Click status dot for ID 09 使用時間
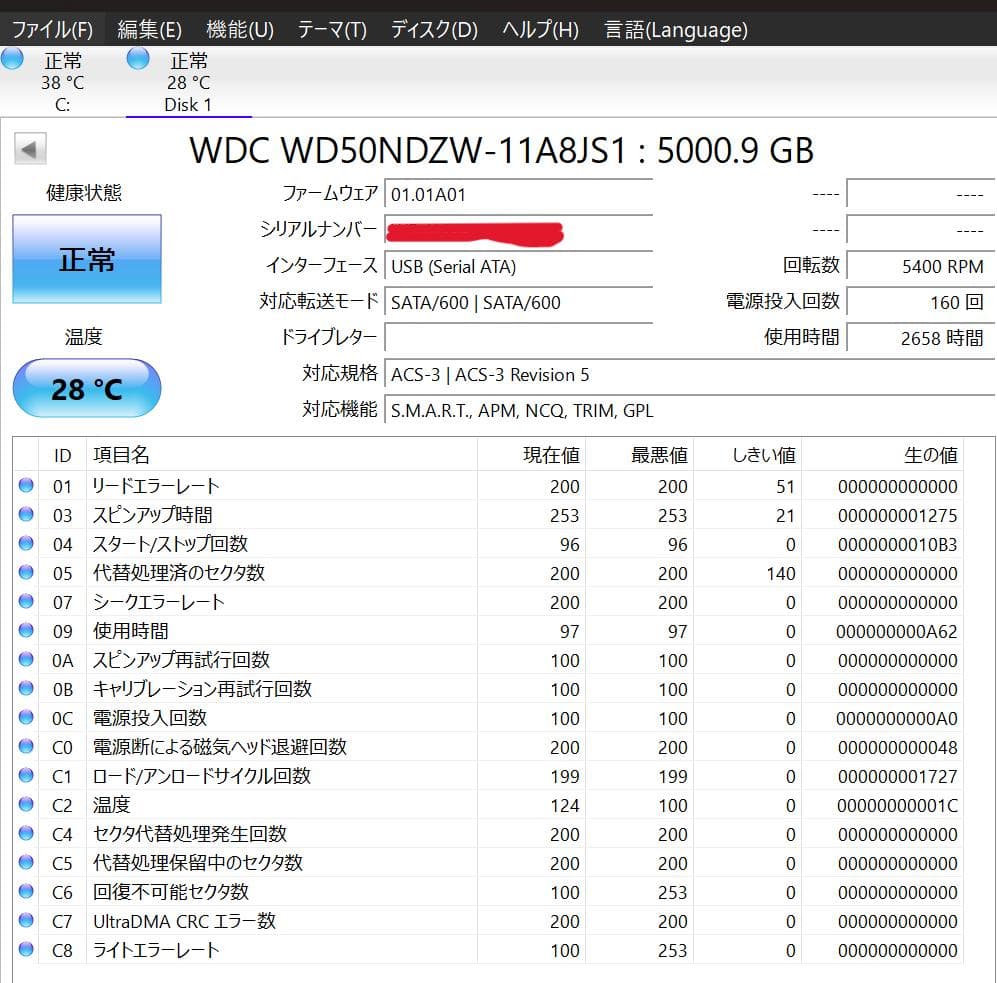Viewport: 997px width, 983px height. [x=26, y=630]
